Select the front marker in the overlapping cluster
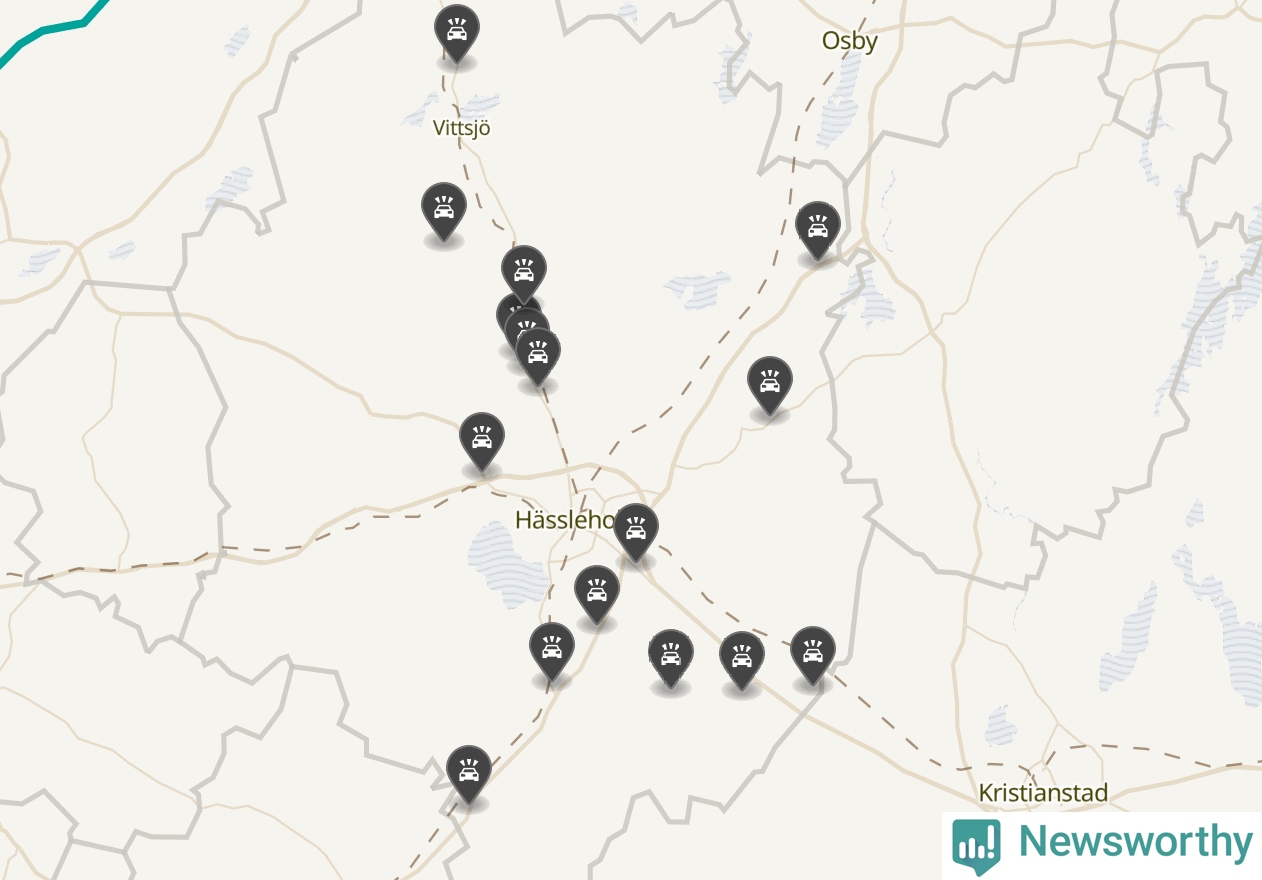The height and width of the screenshot is (880, 1262). point(538,355)
